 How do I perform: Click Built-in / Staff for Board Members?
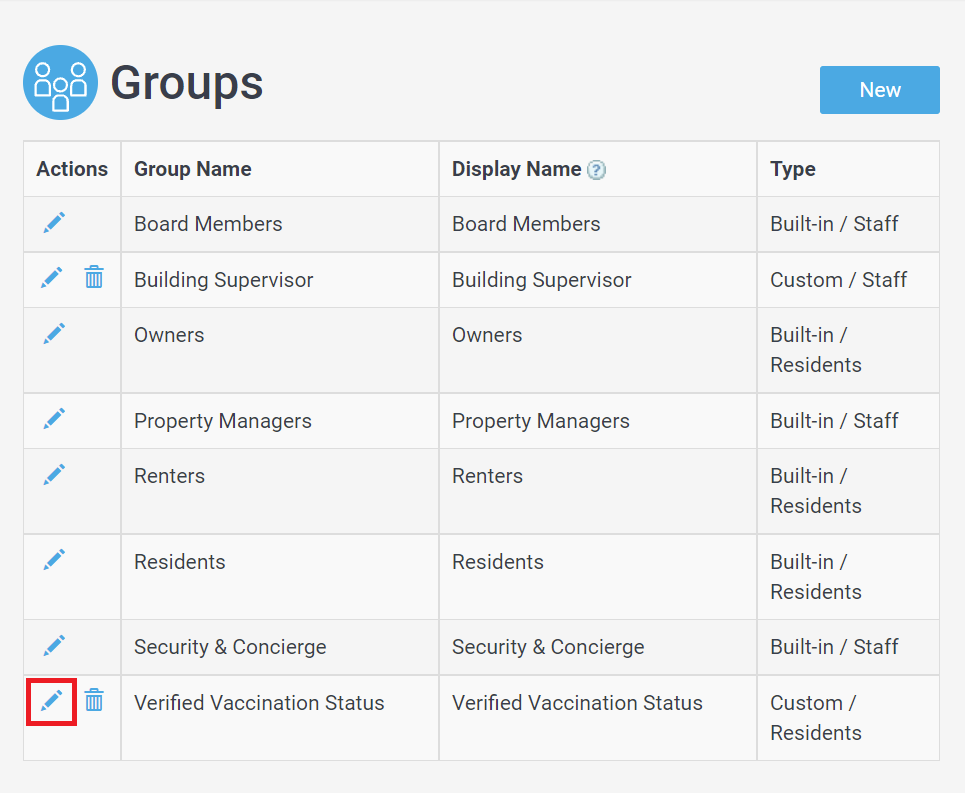coord(848,224)
